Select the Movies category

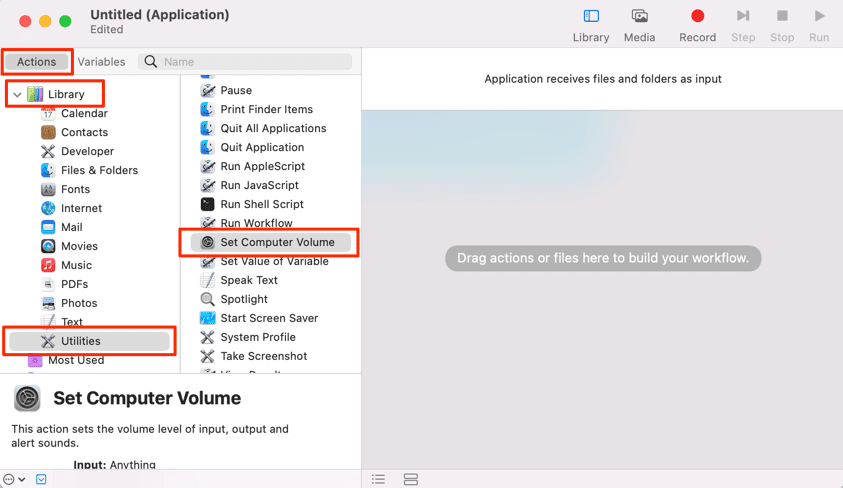click(69, 246)
